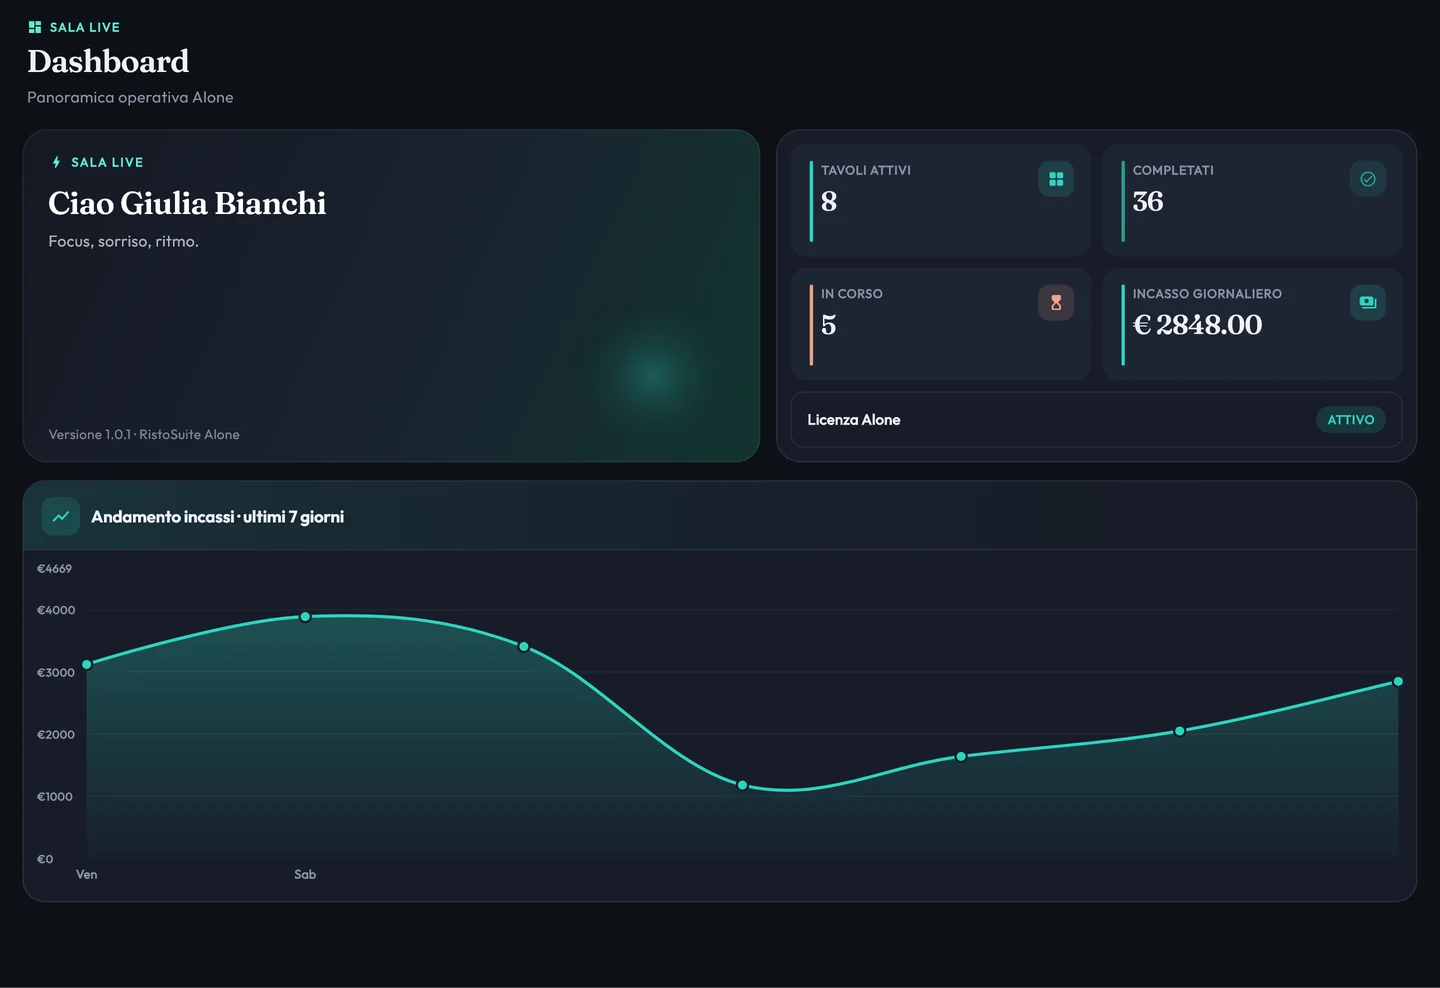
Task: Click the trend chart icon beside Andamento incassi
Action: coord(60,517)
